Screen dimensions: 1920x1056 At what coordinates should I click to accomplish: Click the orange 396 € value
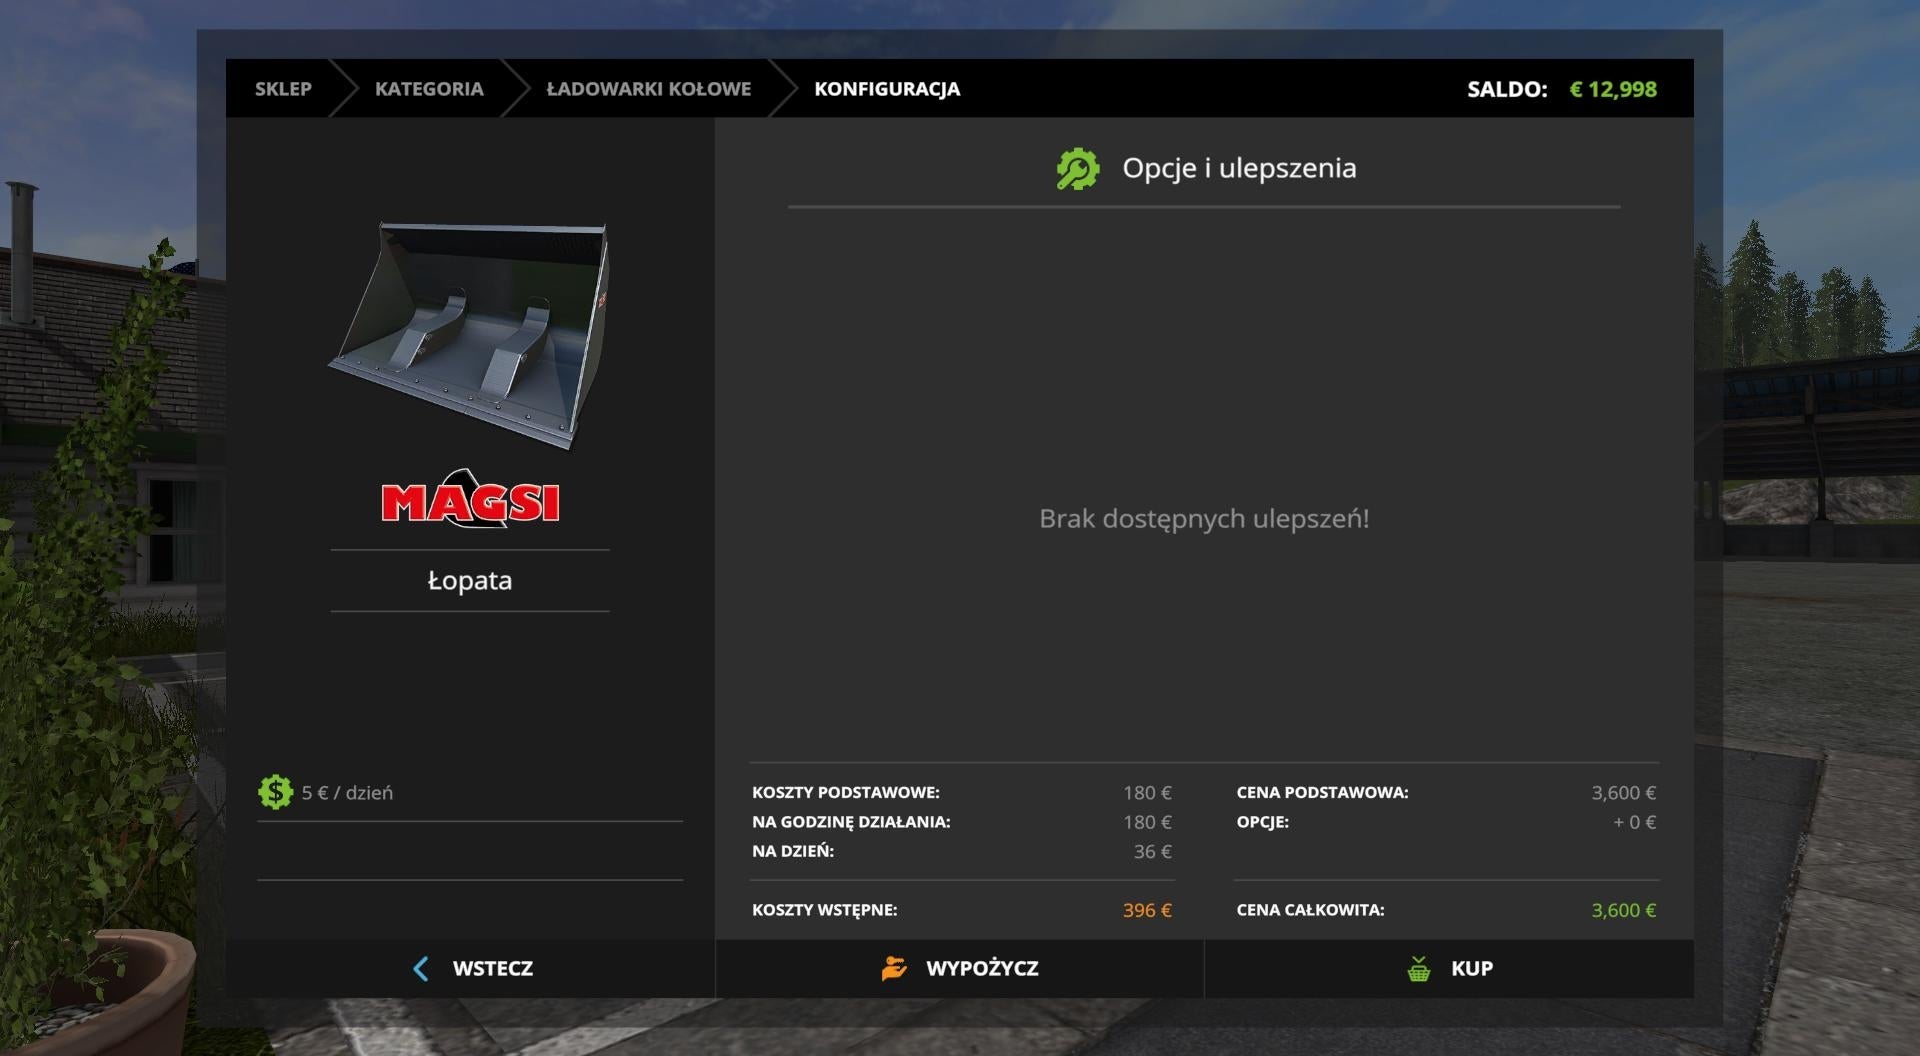1147,910
